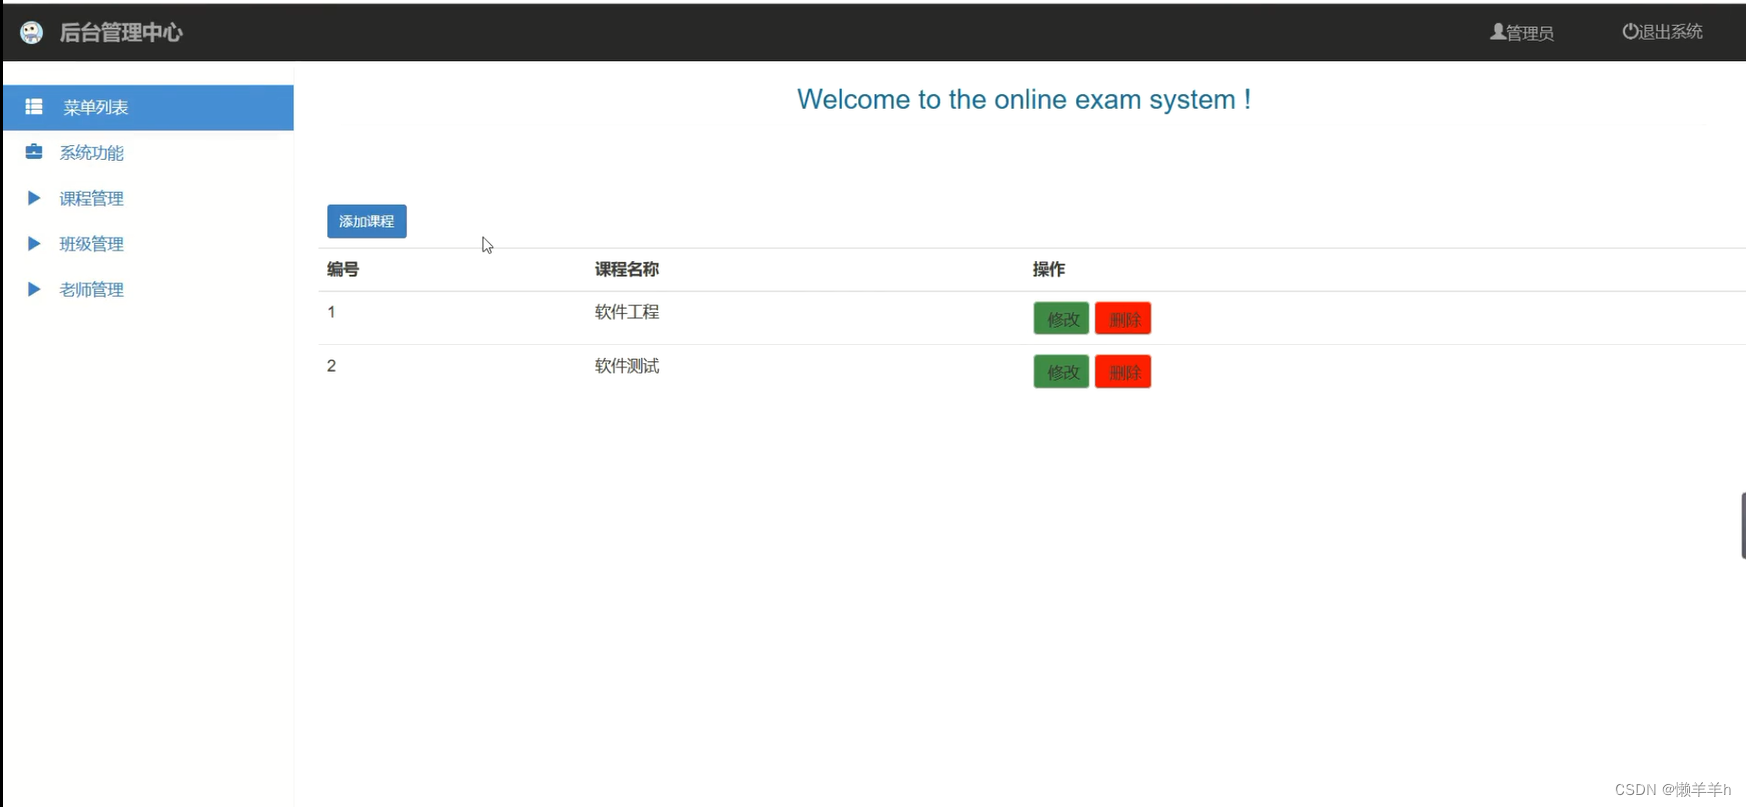The image size is (1746, 807).
Task: Click the 管理员 account link
Action: [x=1522, y=33]
